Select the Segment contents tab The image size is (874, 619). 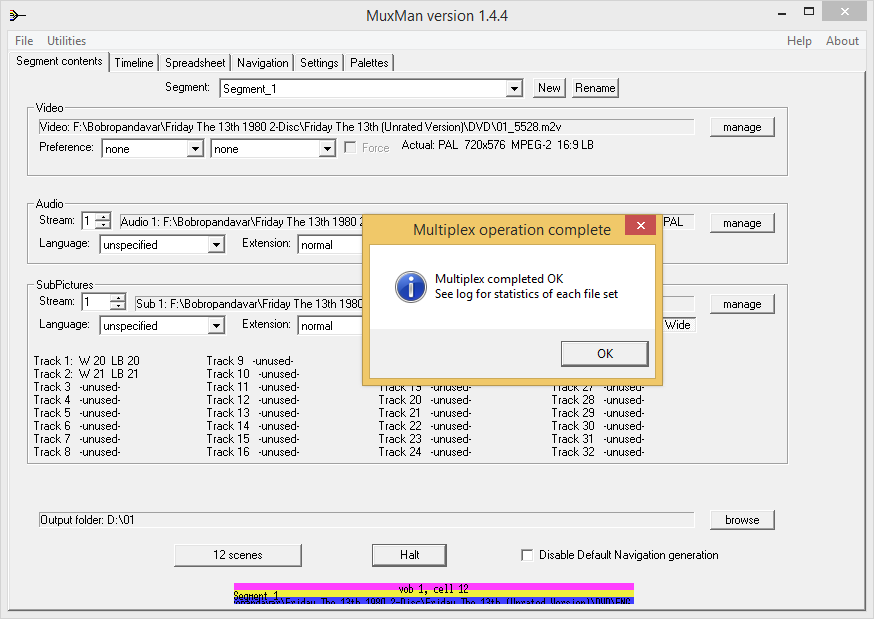point(59,61)
